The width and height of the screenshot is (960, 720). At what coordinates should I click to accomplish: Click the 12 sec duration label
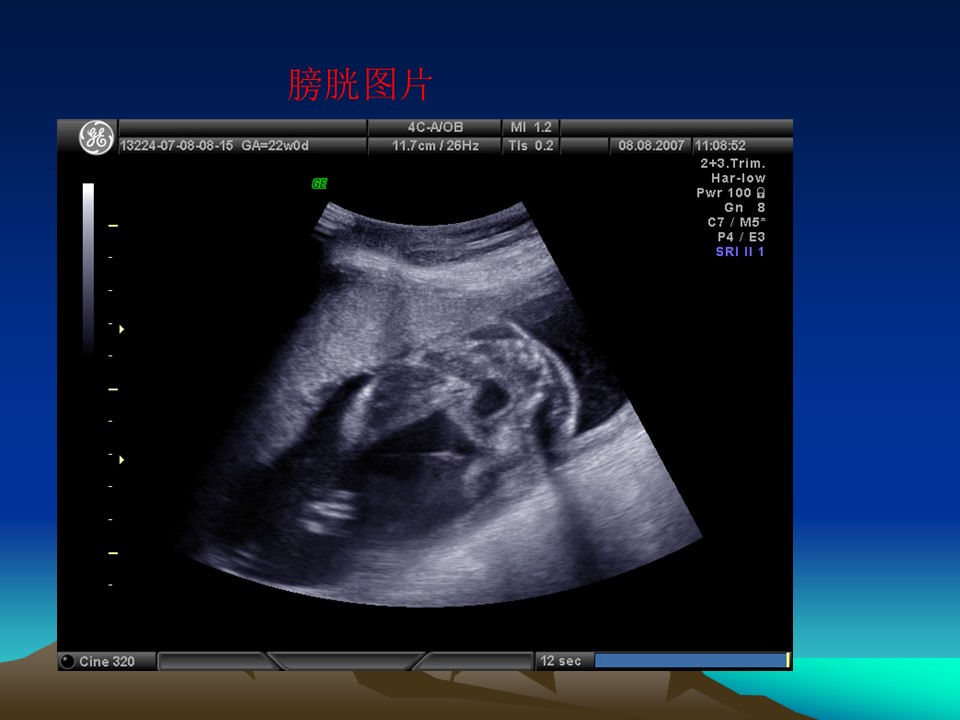(561, 661)
